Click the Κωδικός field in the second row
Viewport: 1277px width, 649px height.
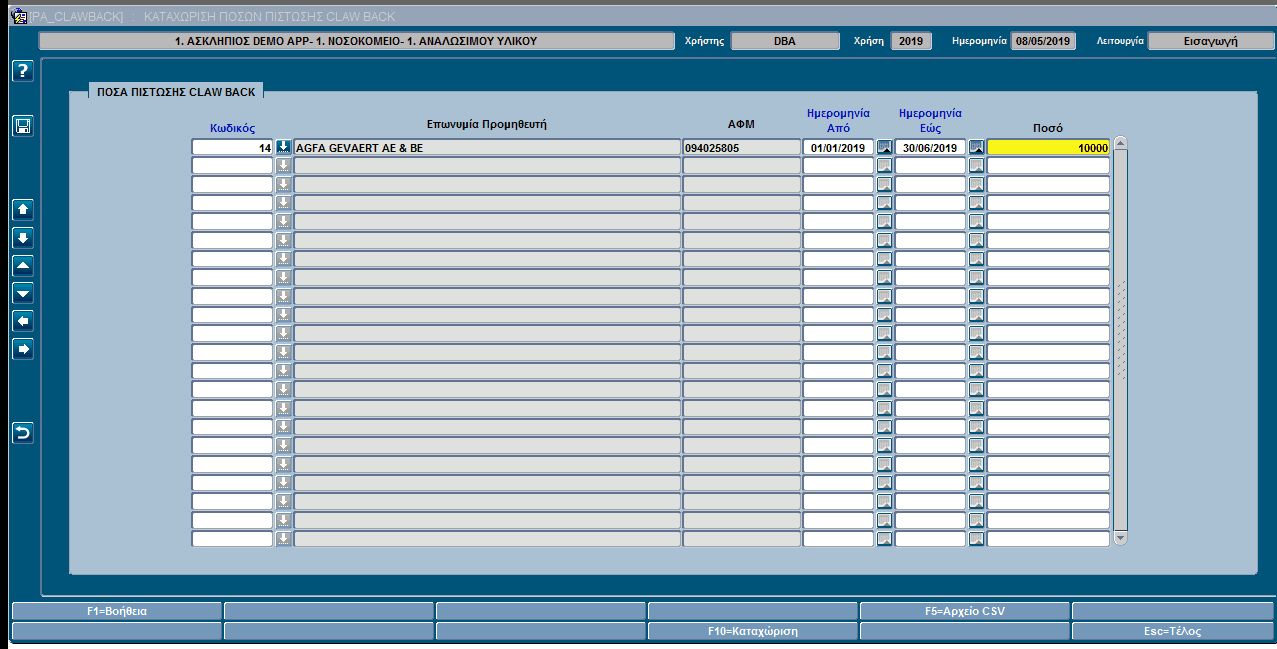pos(232,166)
